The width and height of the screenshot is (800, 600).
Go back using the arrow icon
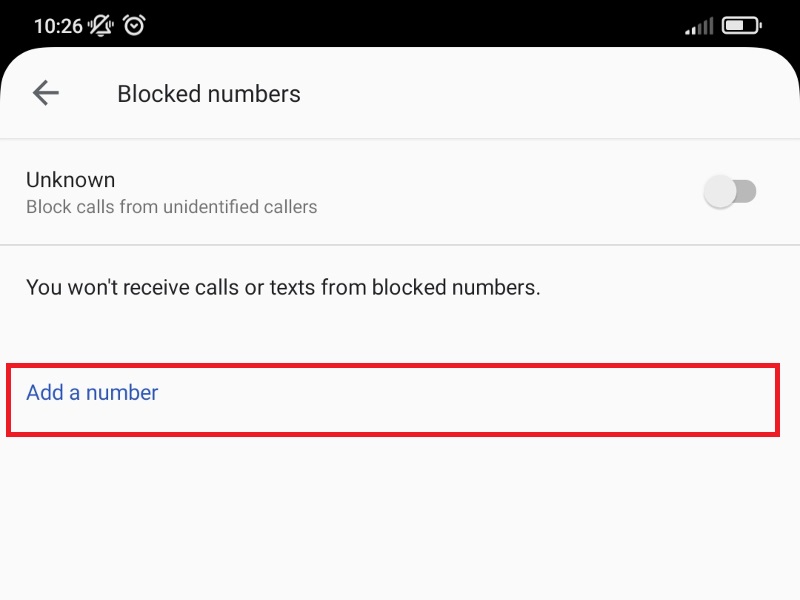(x=46, y=93)
